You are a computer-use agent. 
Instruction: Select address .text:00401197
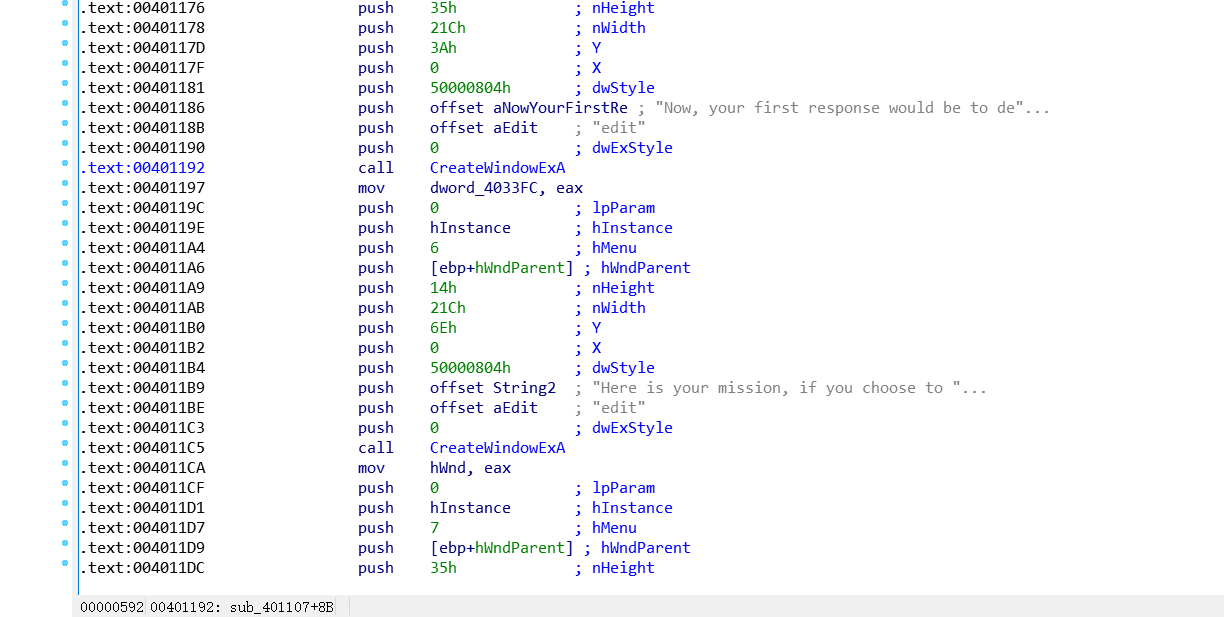point(143,188)
